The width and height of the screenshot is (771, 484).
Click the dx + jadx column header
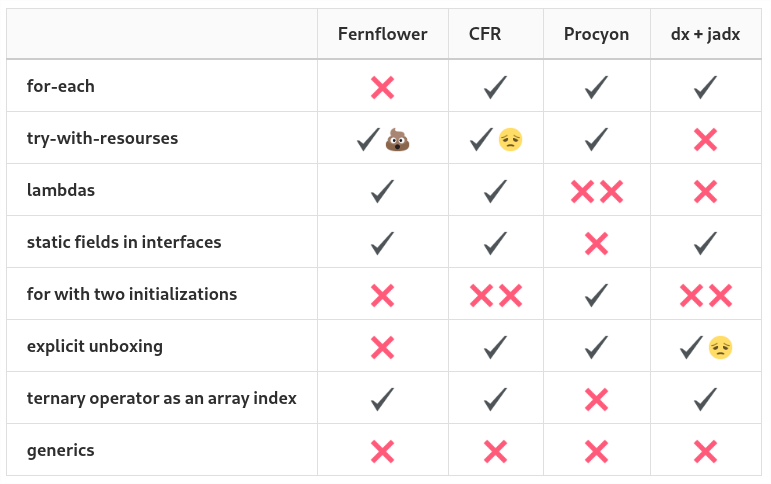tap(706, 34)
